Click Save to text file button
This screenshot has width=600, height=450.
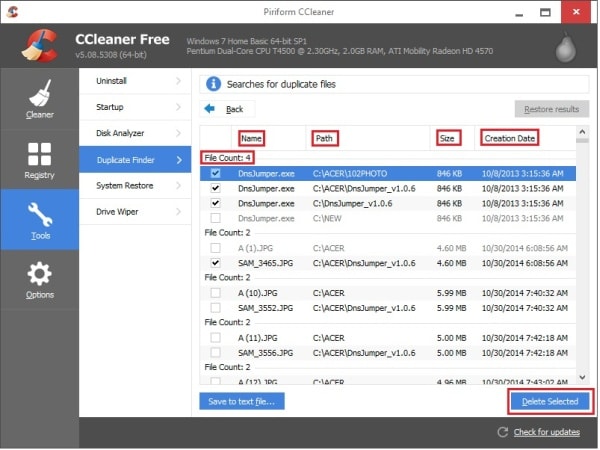[x=241, y=401]
